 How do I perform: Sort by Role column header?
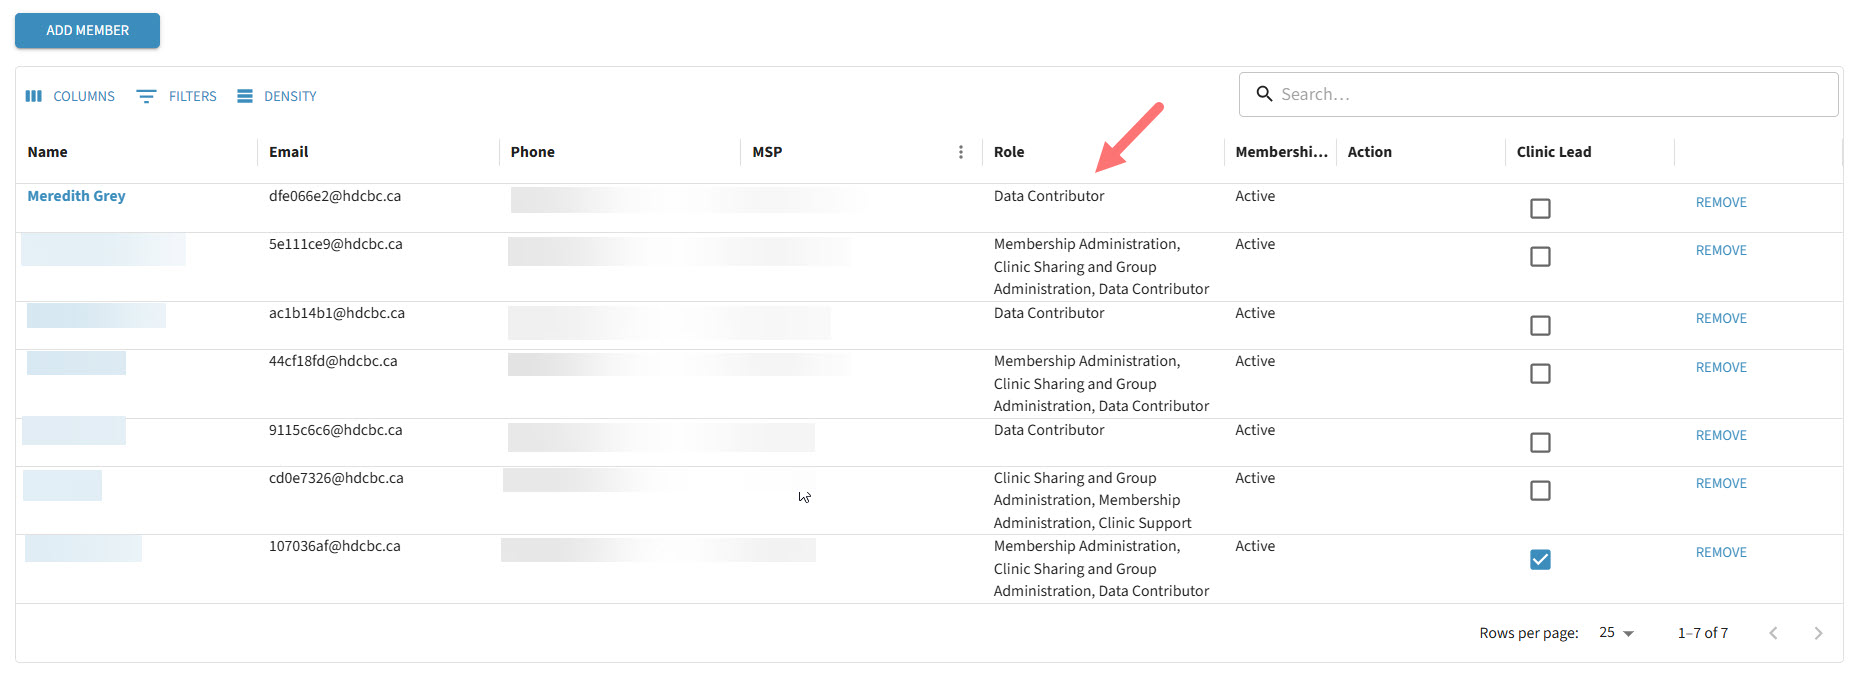[x=1009, y=152]
